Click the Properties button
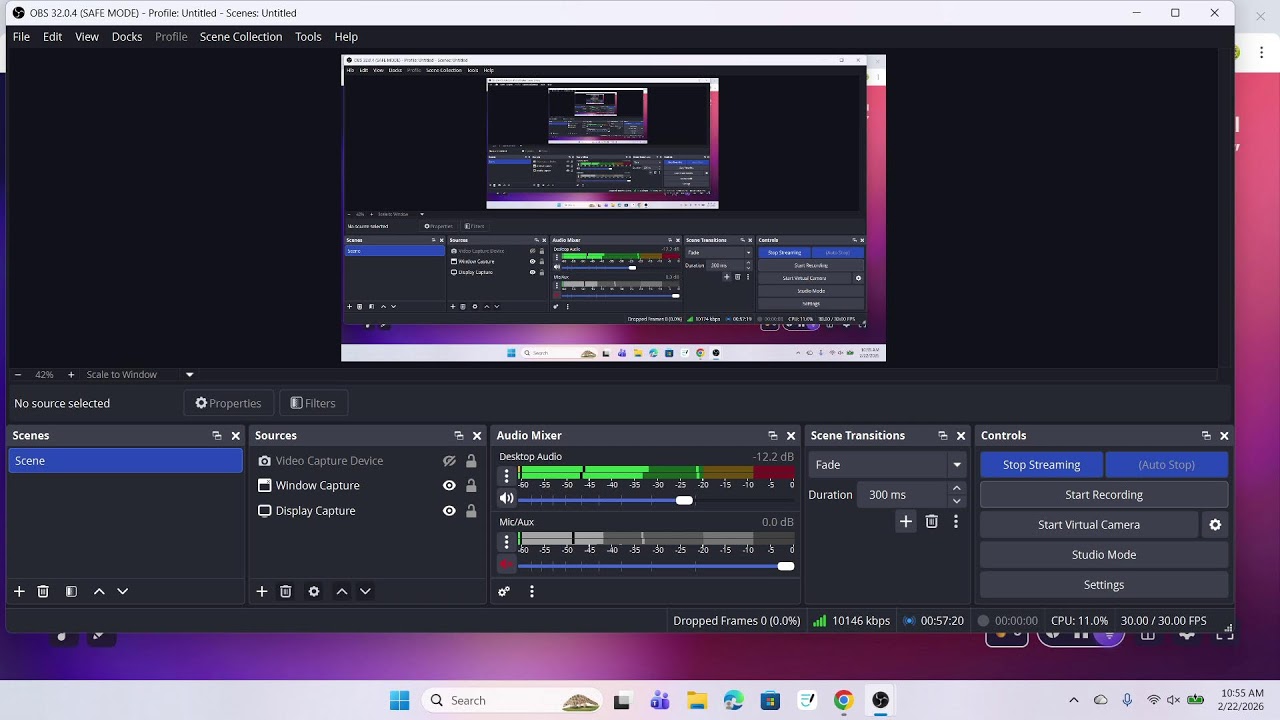The height and width of the screenshot is (720, 1280). [x=229, y=403]
